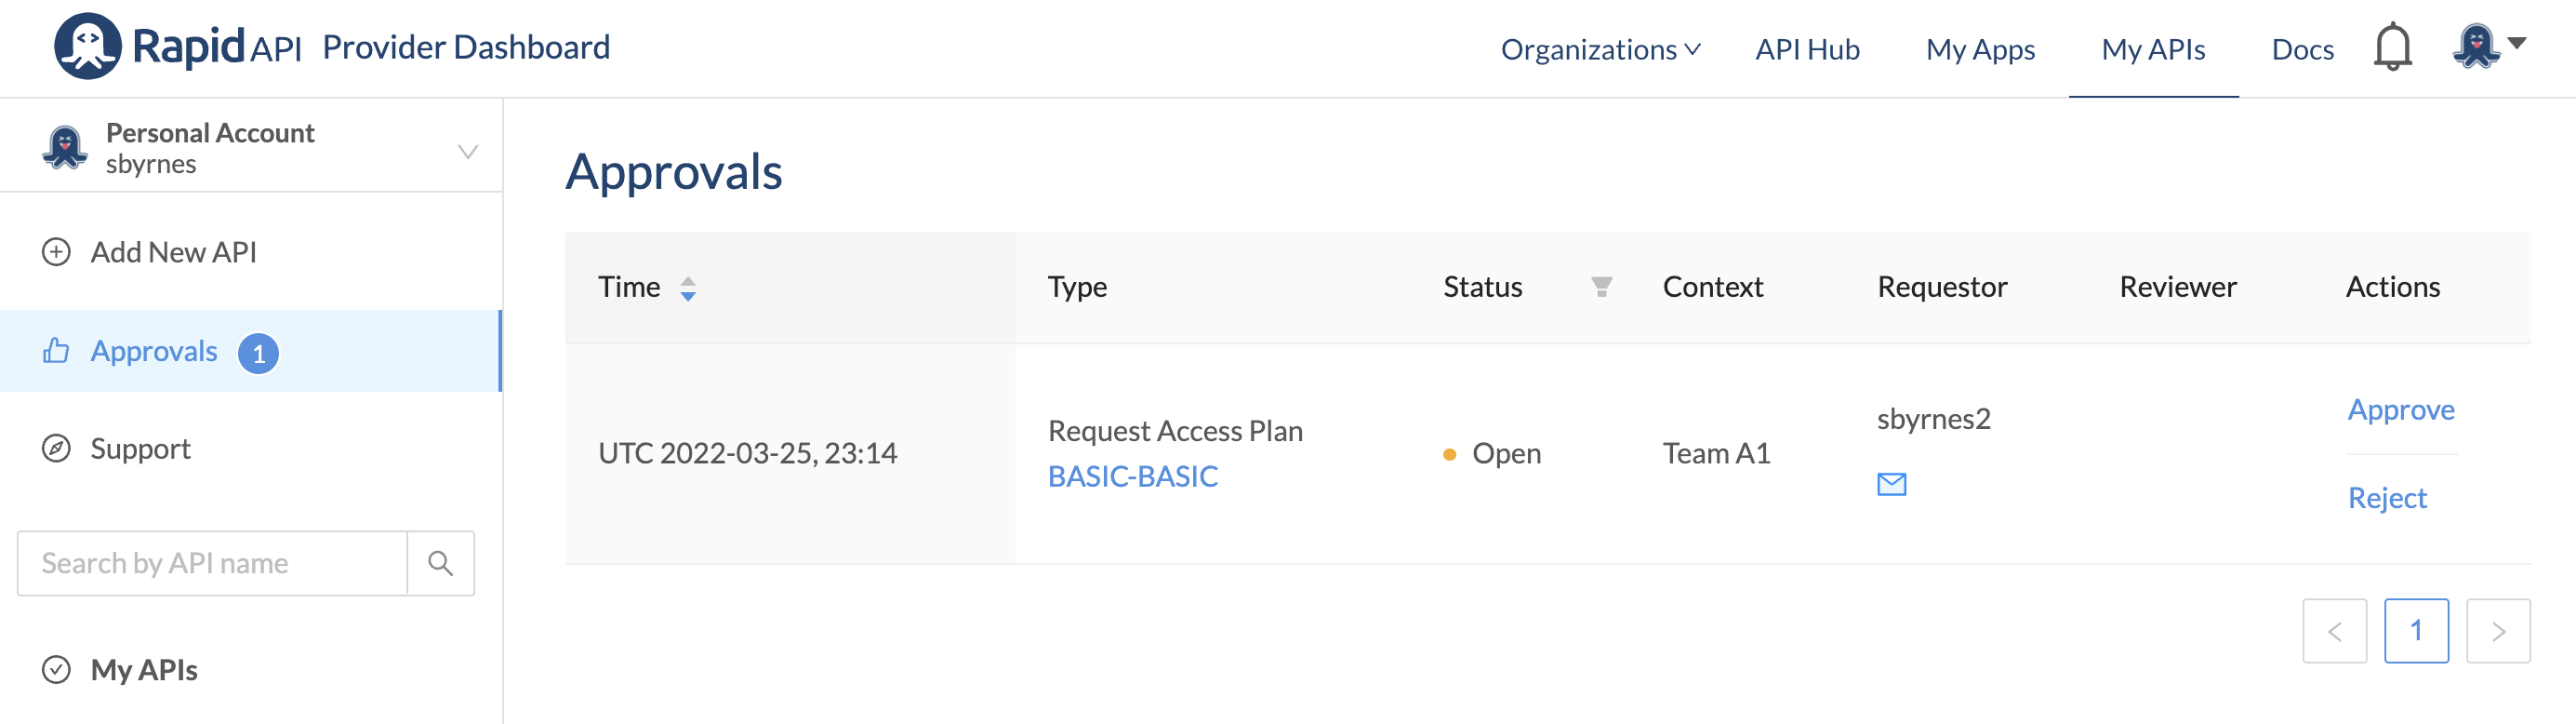Image resolution: width=2576 pixels, height=724 pixels.
Task: Select the Approvals sidebar item
Action: pos(154,351)
